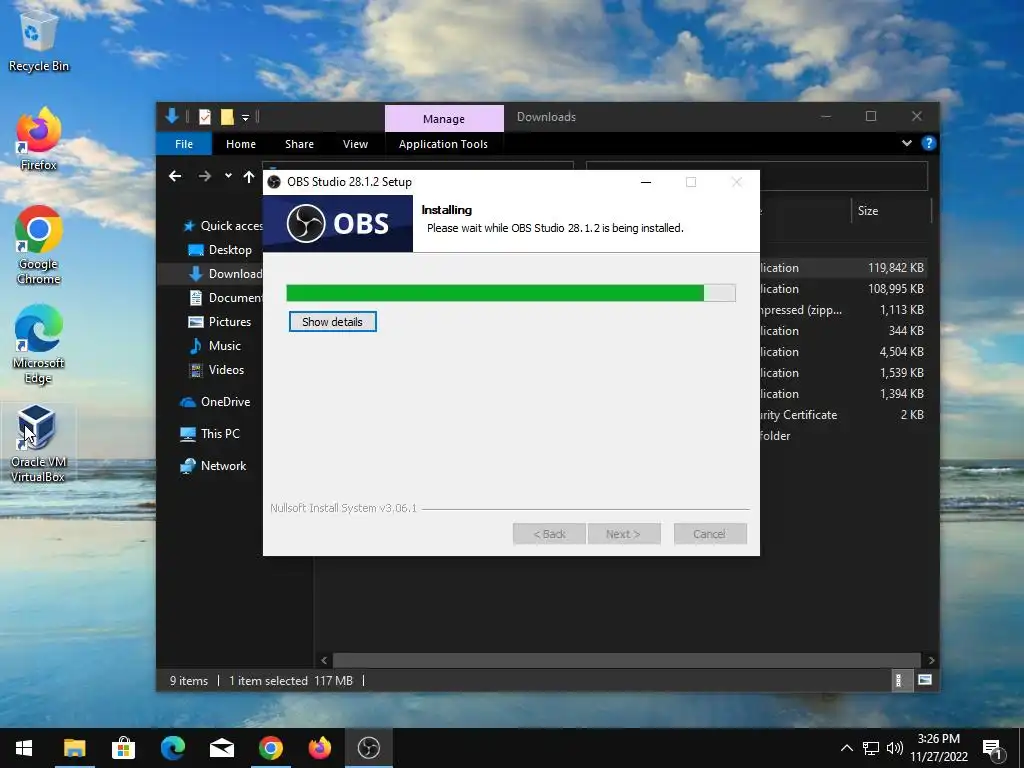Viewport: 1024px width, 768px height.
Task: Open Microsoft Store from the taskbar
Action: 123,748
